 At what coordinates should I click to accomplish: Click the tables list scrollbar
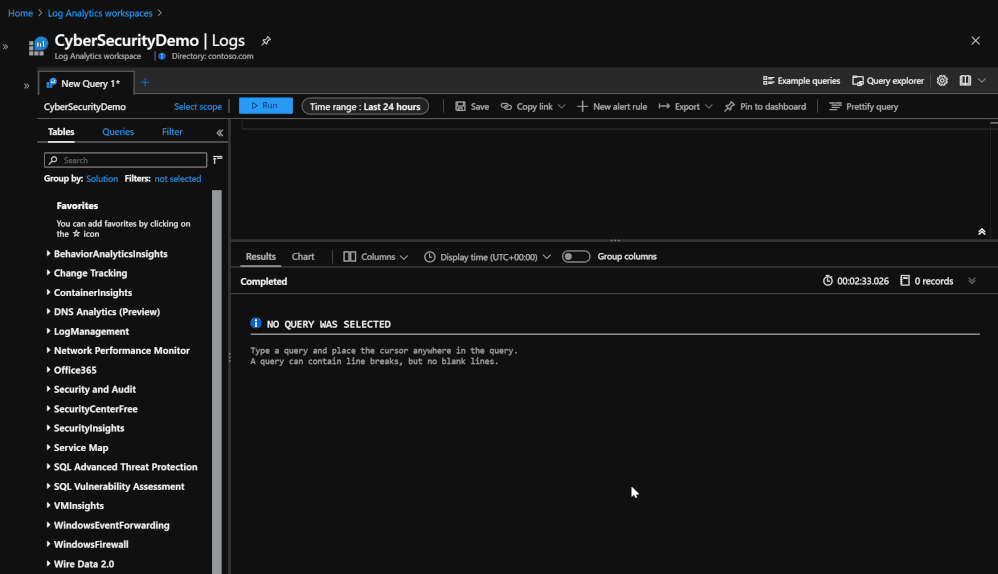tap(216, 382)
